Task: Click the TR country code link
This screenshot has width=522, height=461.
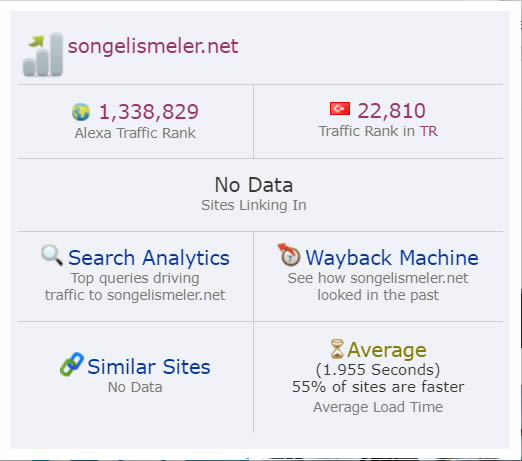Action: pos(428,131)
